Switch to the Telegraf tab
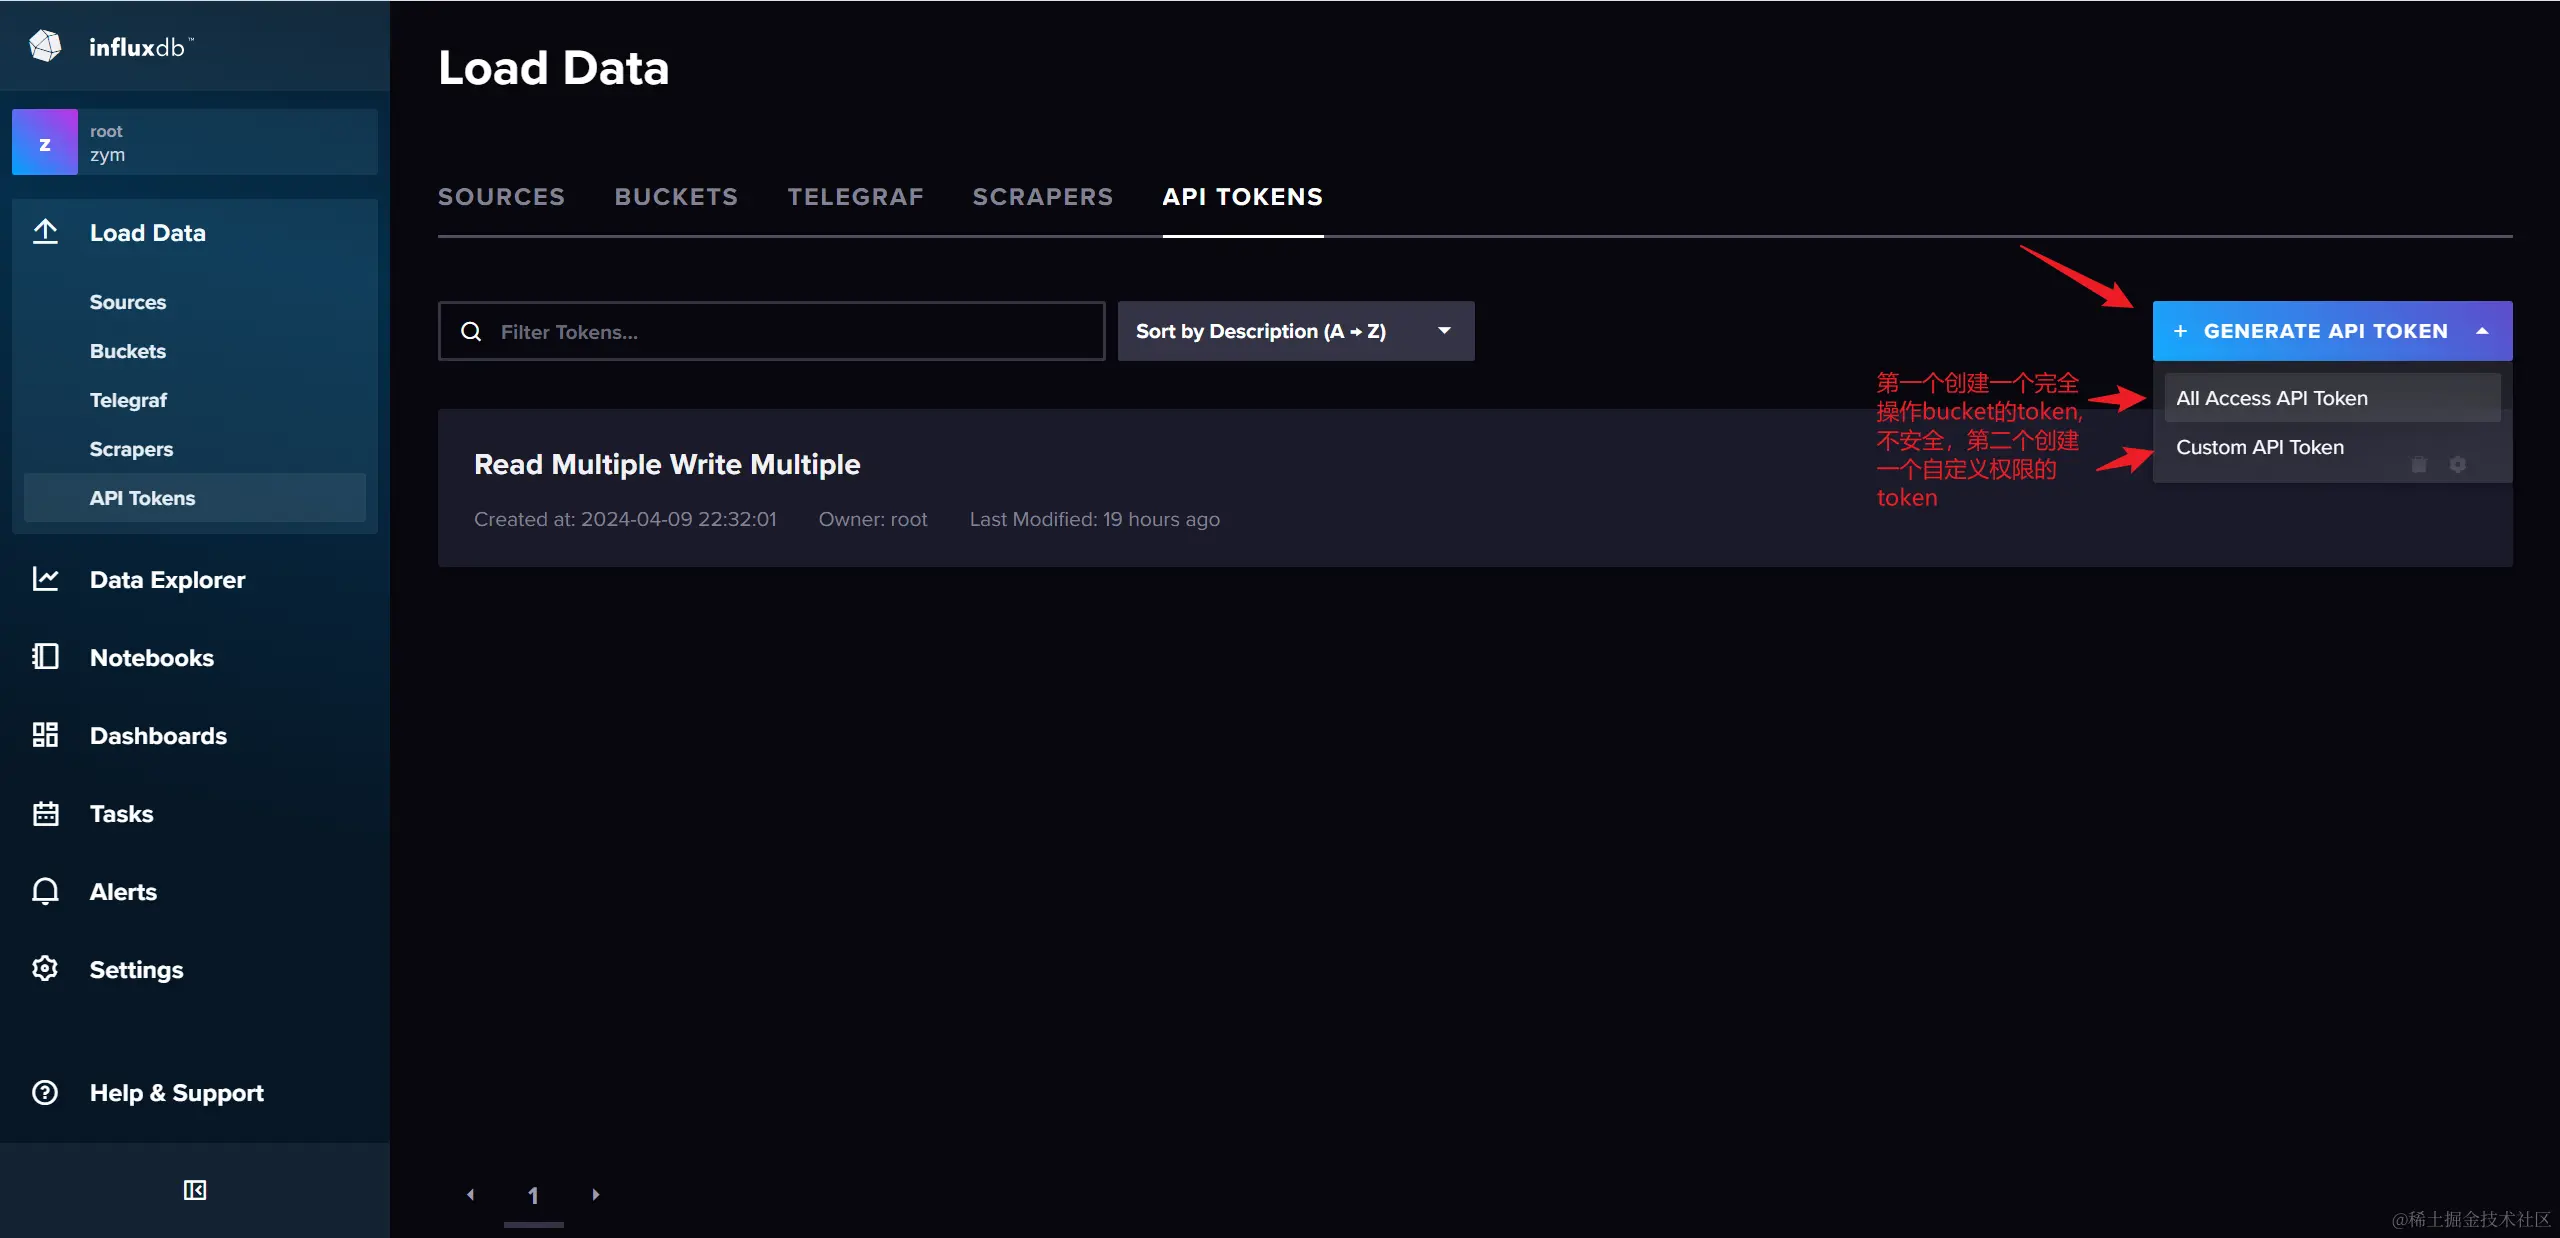 tap(855, 197)
